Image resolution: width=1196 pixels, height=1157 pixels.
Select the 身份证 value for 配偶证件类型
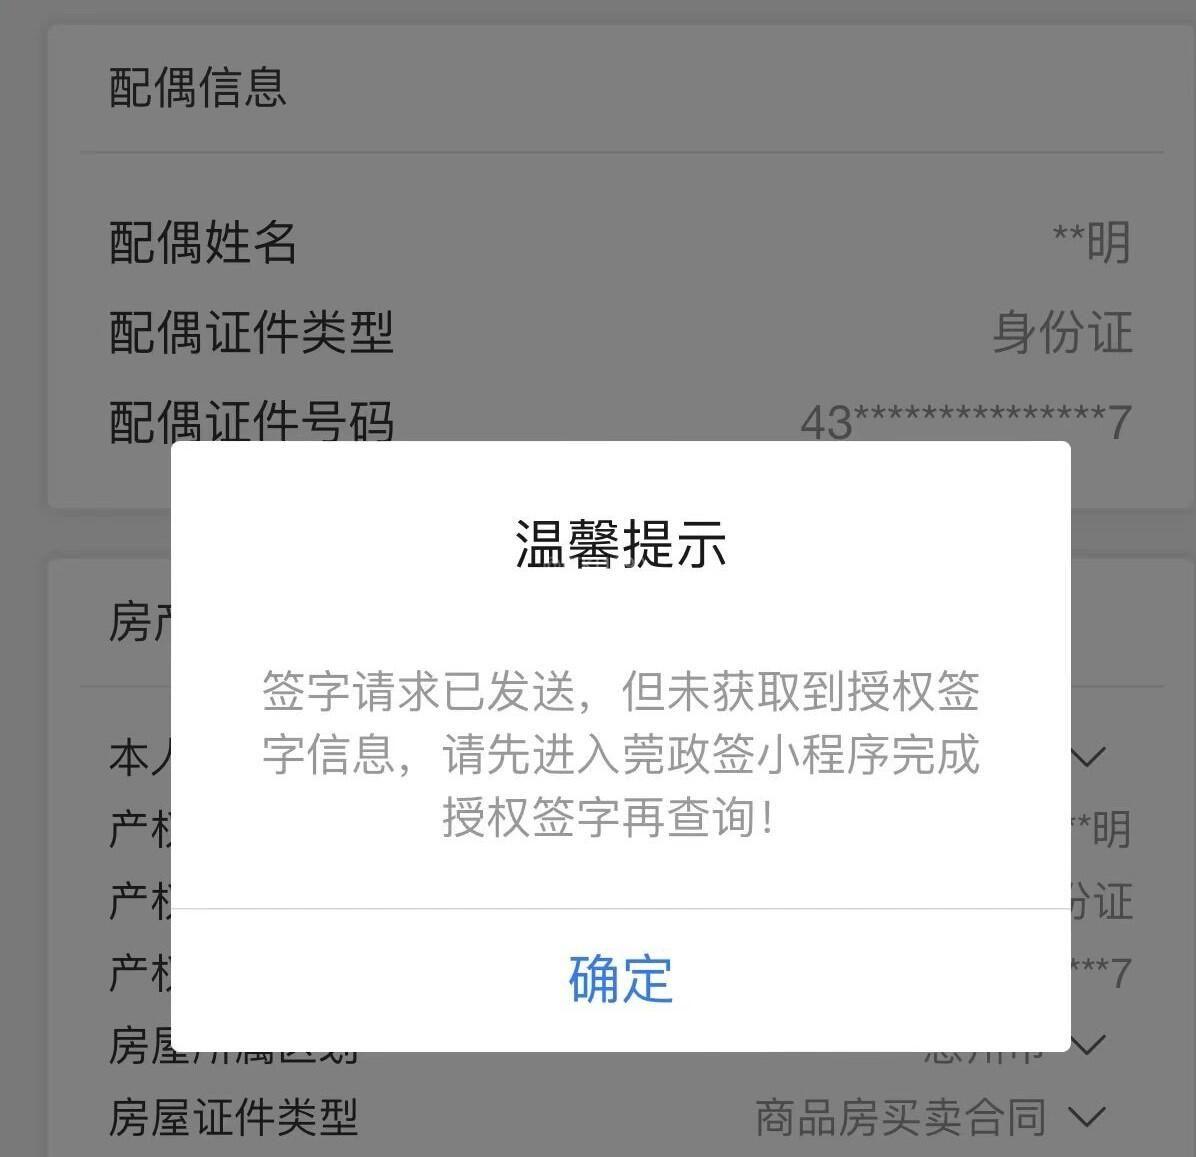click(x=1062, y=332)
